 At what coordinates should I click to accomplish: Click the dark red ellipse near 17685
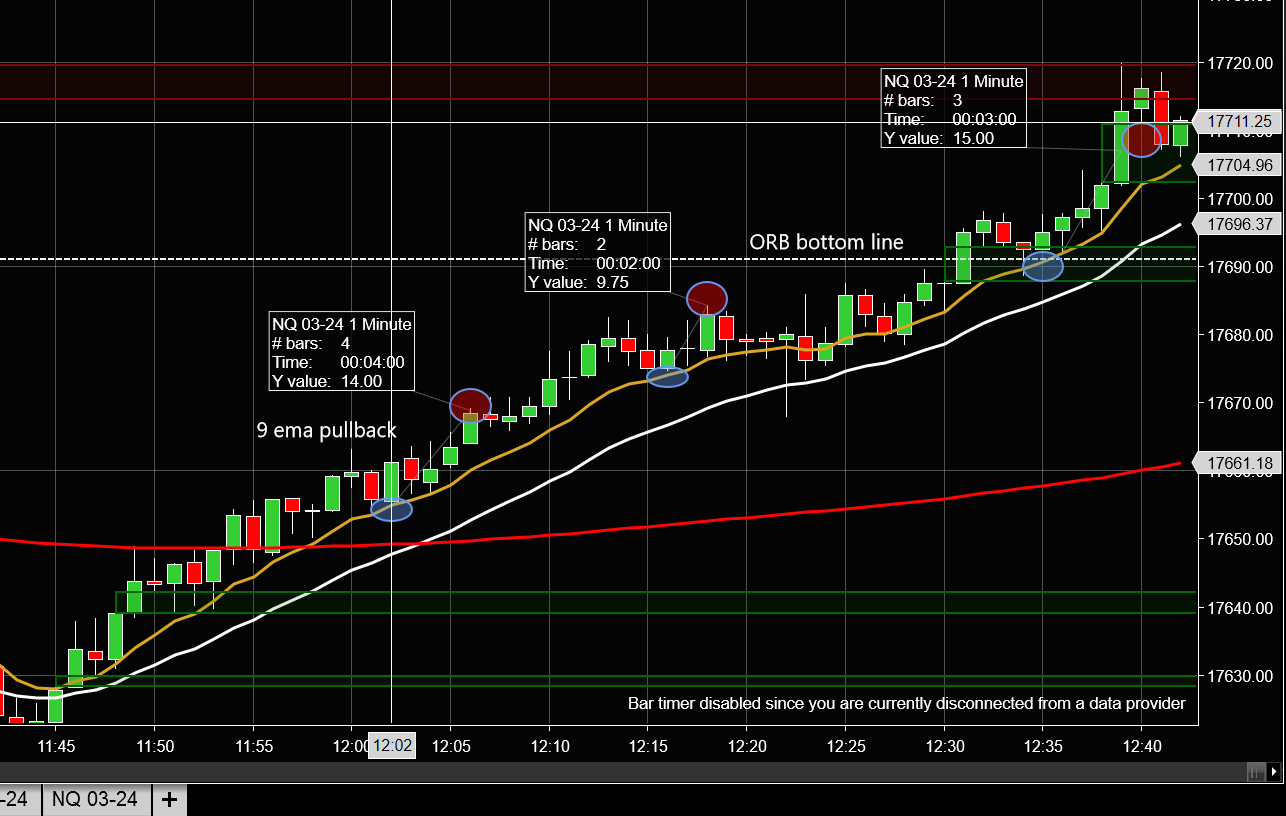707,298
